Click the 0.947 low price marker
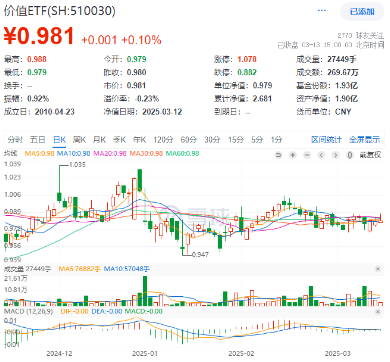 pos(201,255)
